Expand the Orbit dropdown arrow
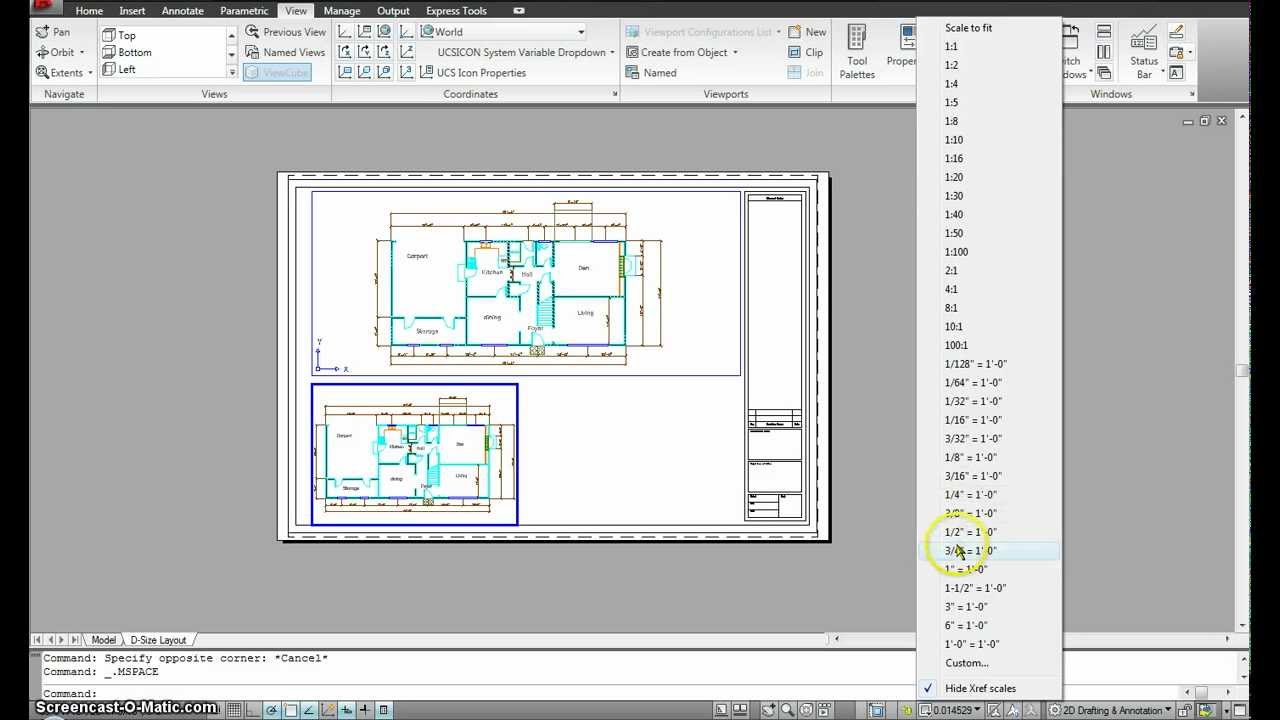The image size is (1280, 720). coord(81,52)
